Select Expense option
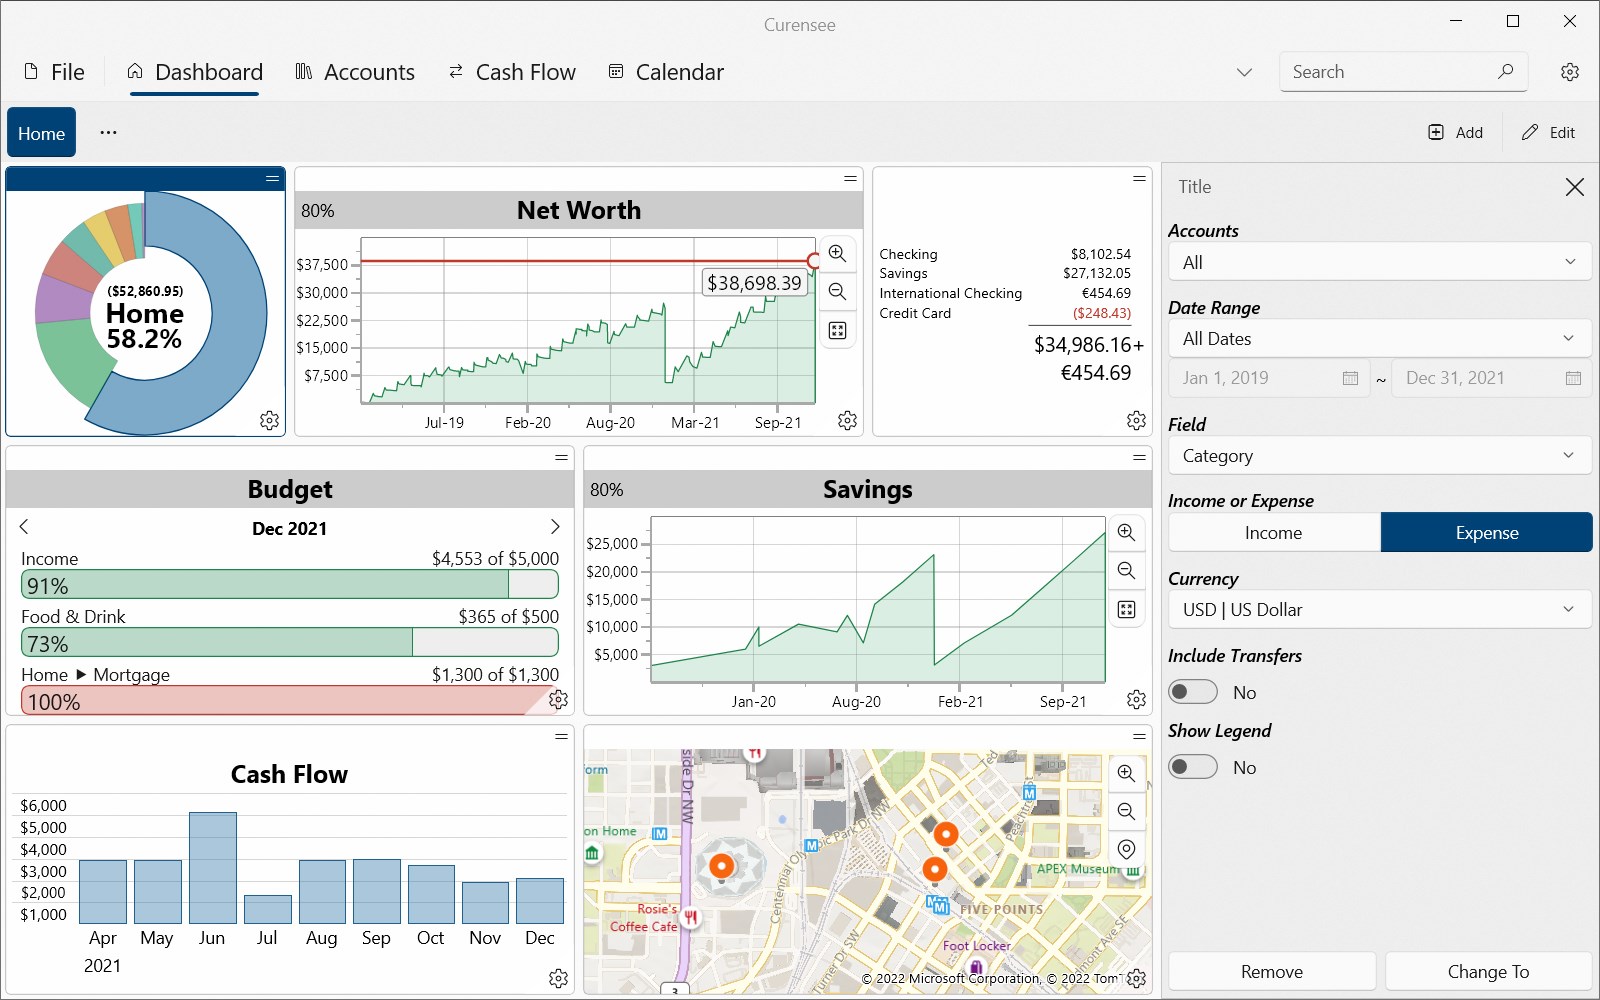The width and height of the screenshot is (1600, 1000). 1487,533
